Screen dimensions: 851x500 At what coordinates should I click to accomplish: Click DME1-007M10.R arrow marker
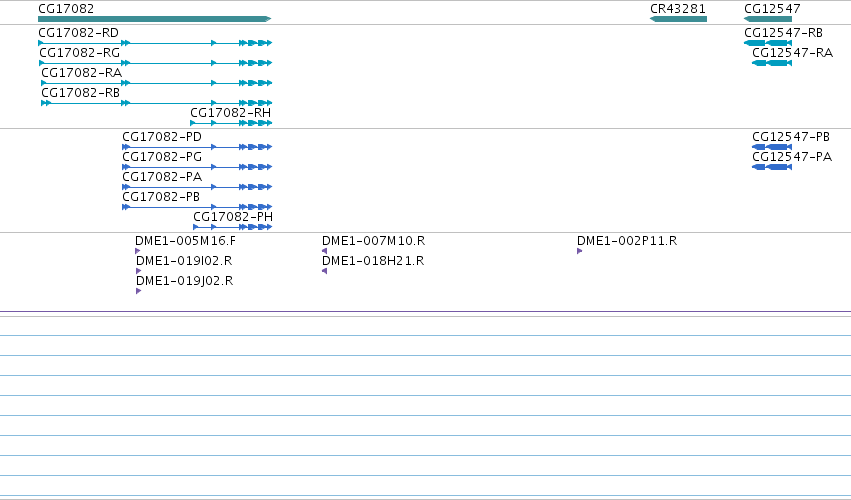(325, 251)
